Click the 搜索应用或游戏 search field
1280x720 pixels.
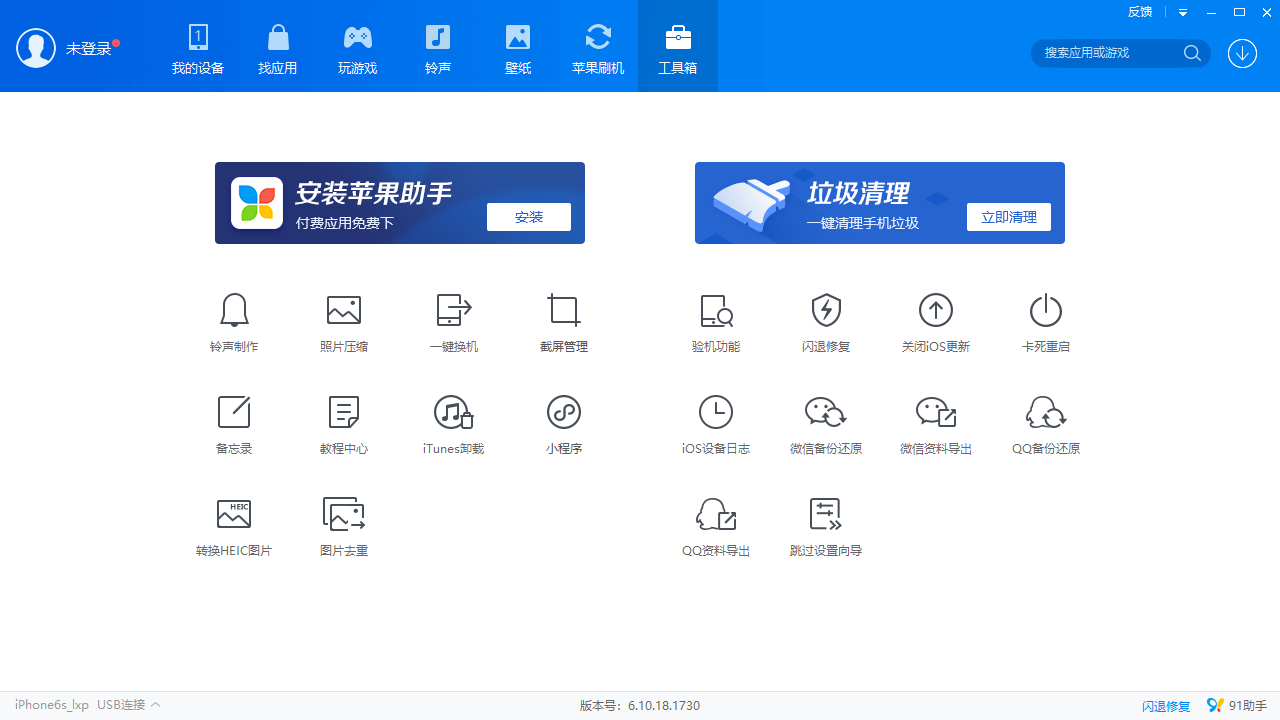coord(1110,53)
